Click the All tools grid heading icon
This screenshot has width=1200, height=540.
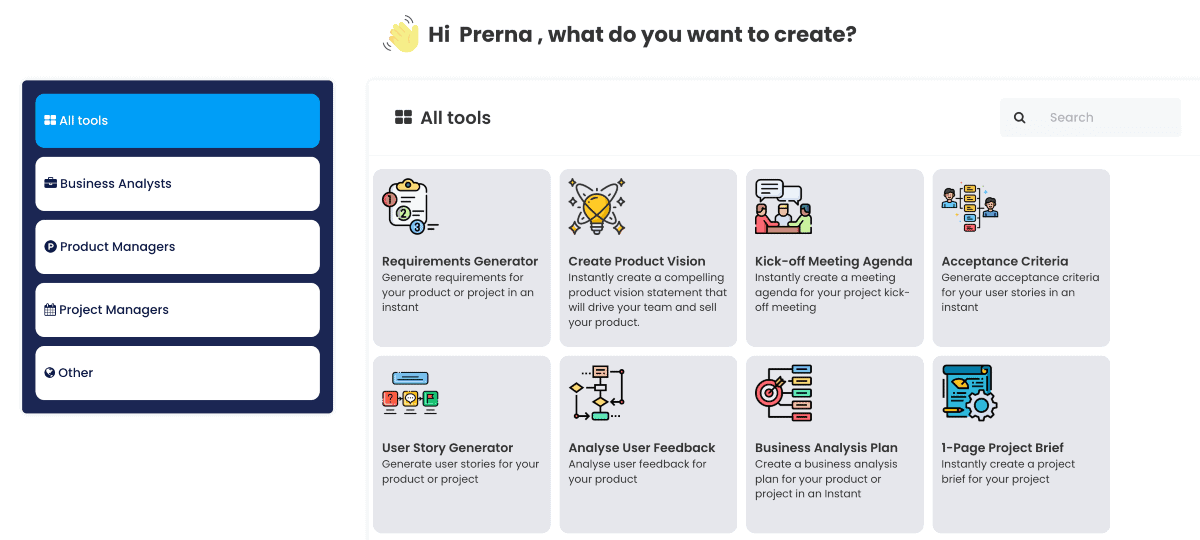click(404, 118)
